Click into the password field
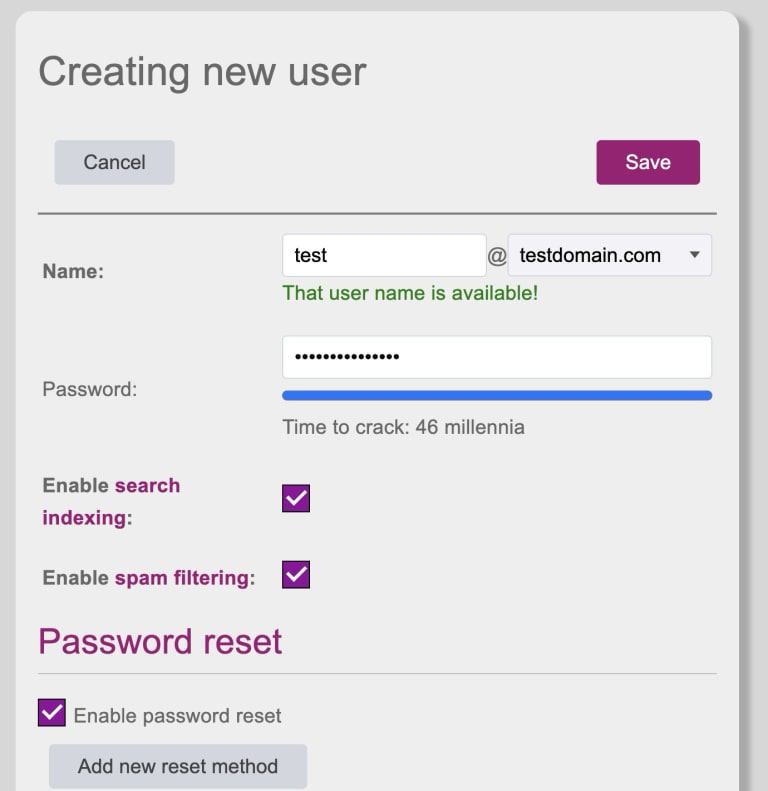The height and width of the screenshot is (791, 768). tap(497, 357)
